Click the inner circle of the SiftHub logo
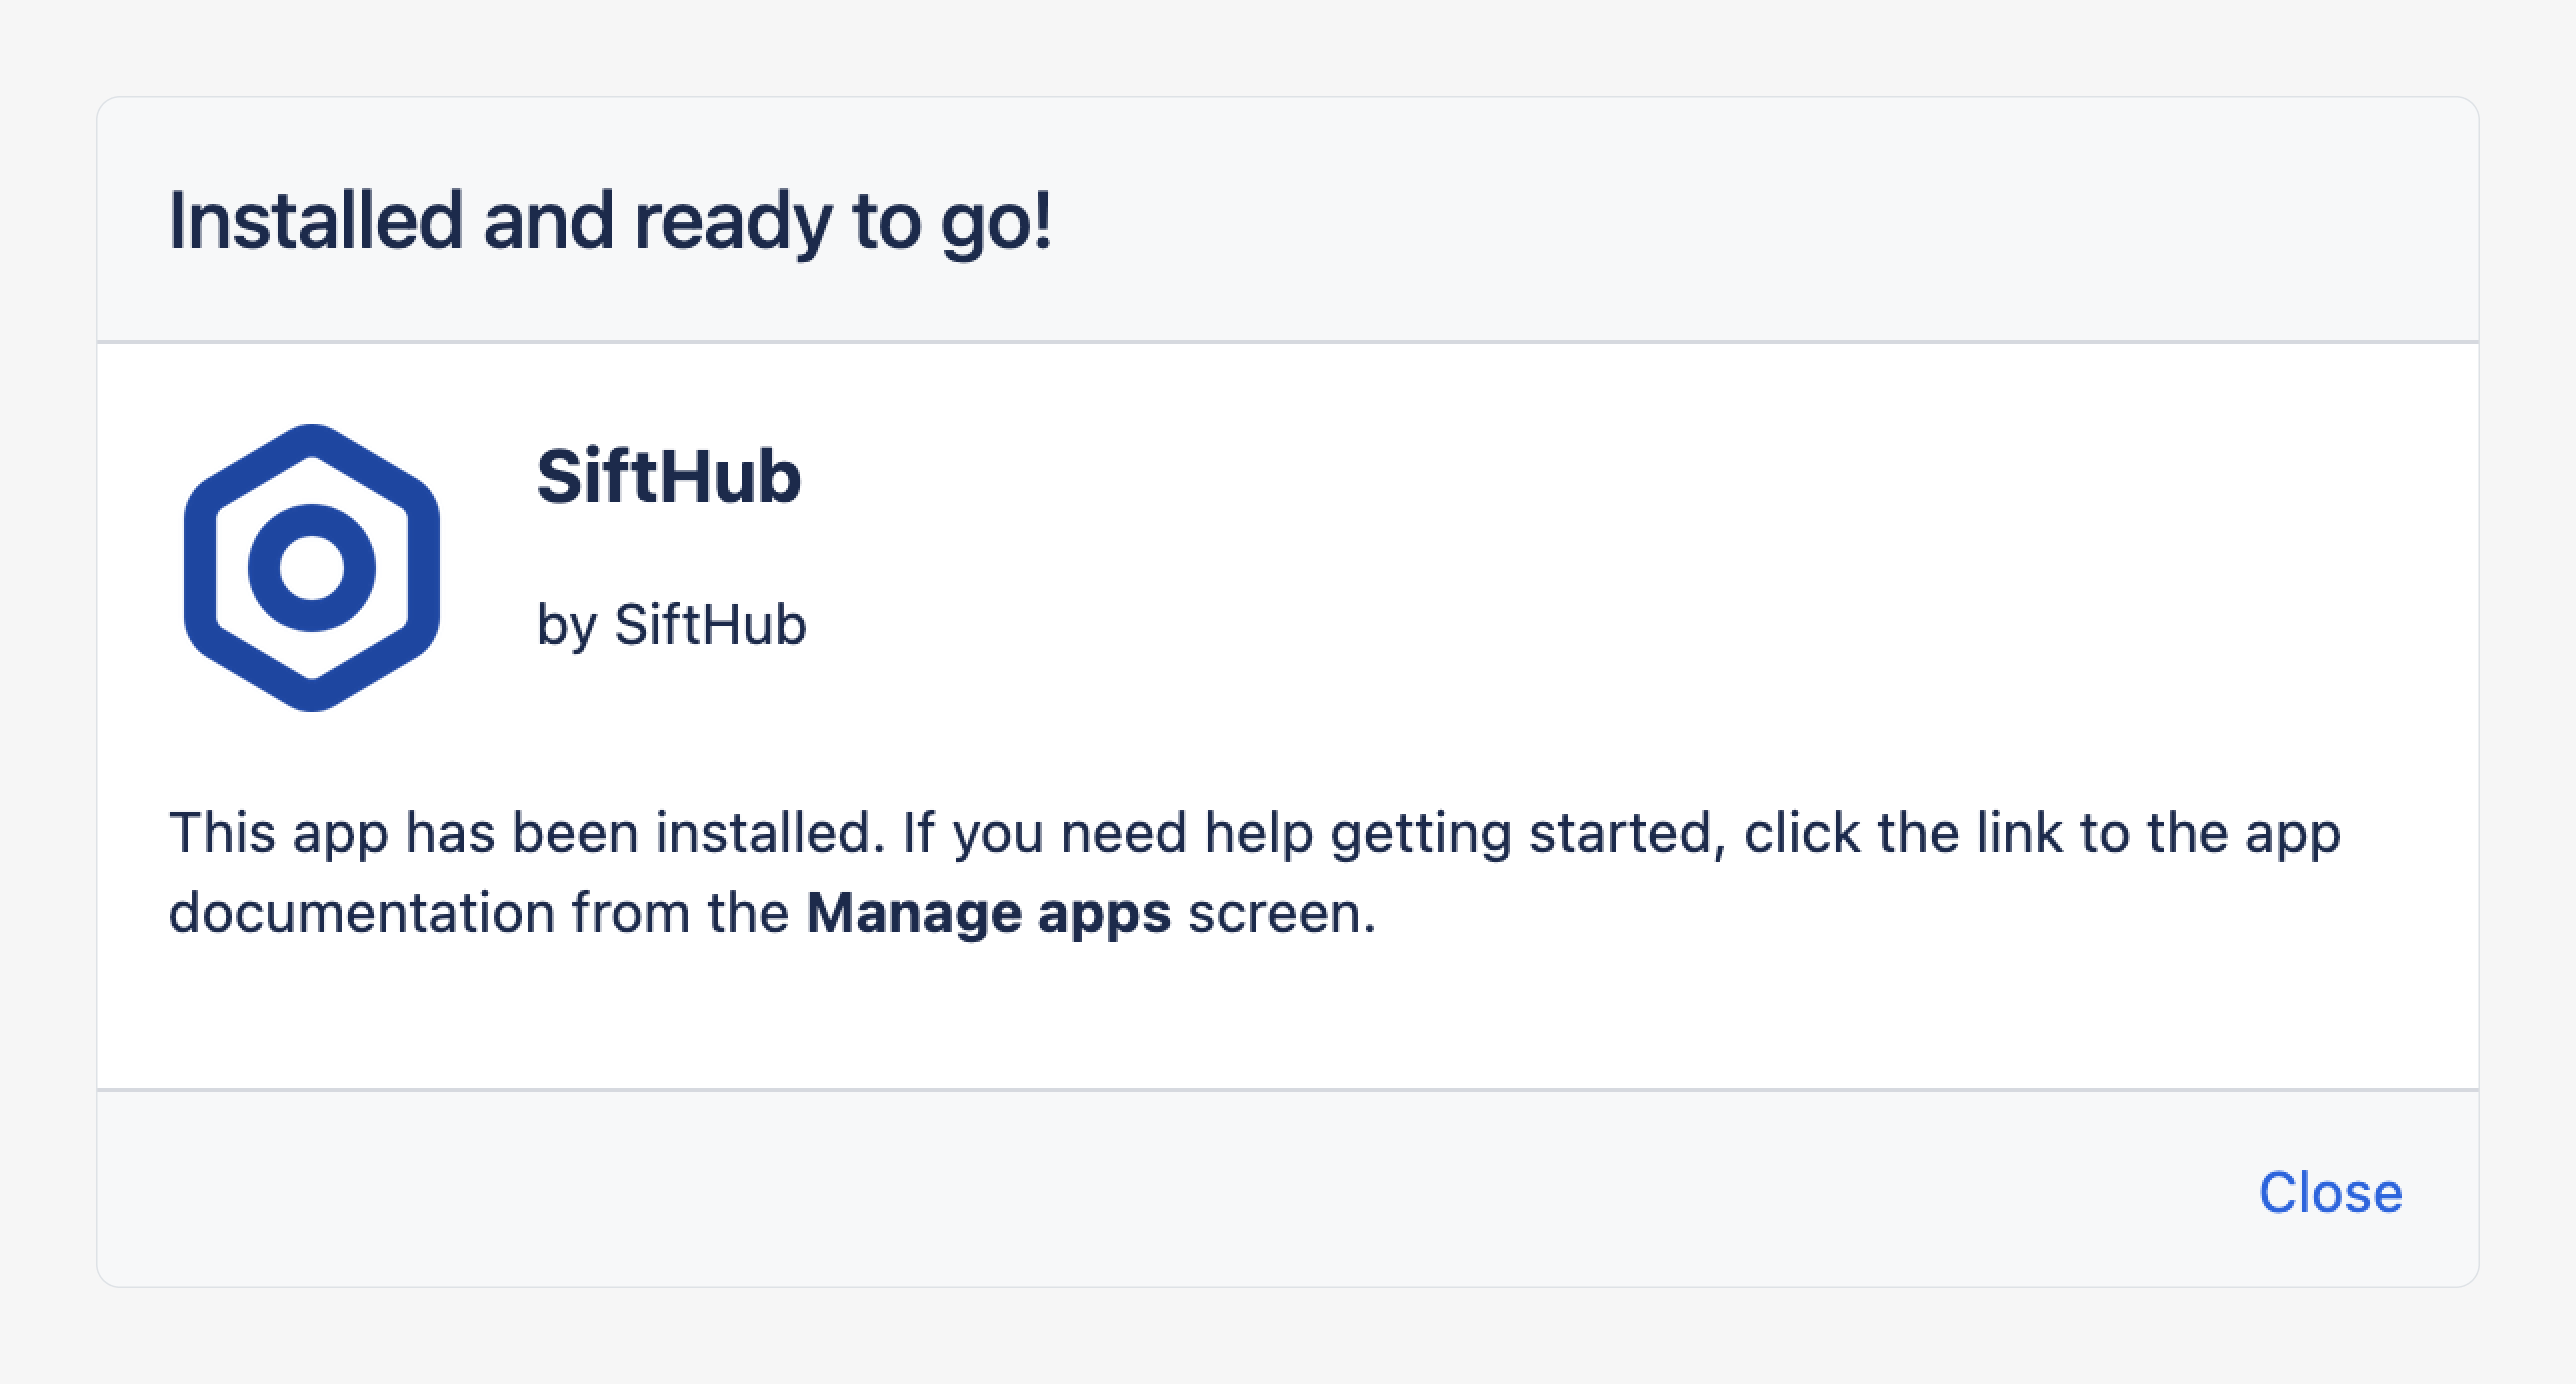Image resolution: width=2576 pixels, height=1384 pixels. click(x=312, y=568)
